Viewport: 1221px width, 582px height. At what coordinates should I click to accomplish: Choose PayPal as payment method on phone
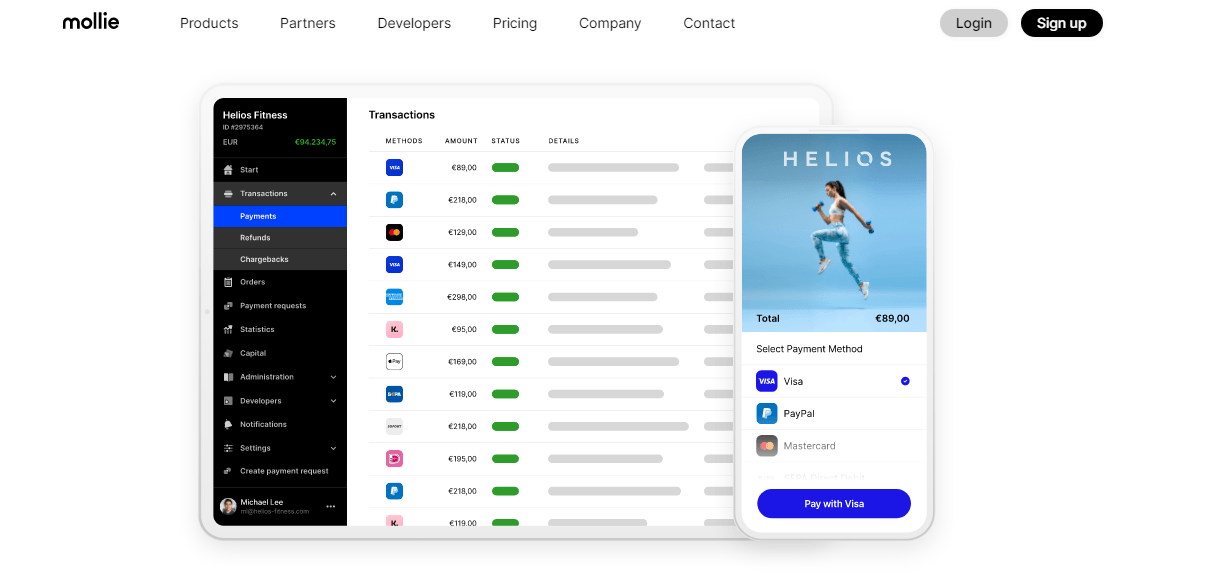tap(799, 413)
